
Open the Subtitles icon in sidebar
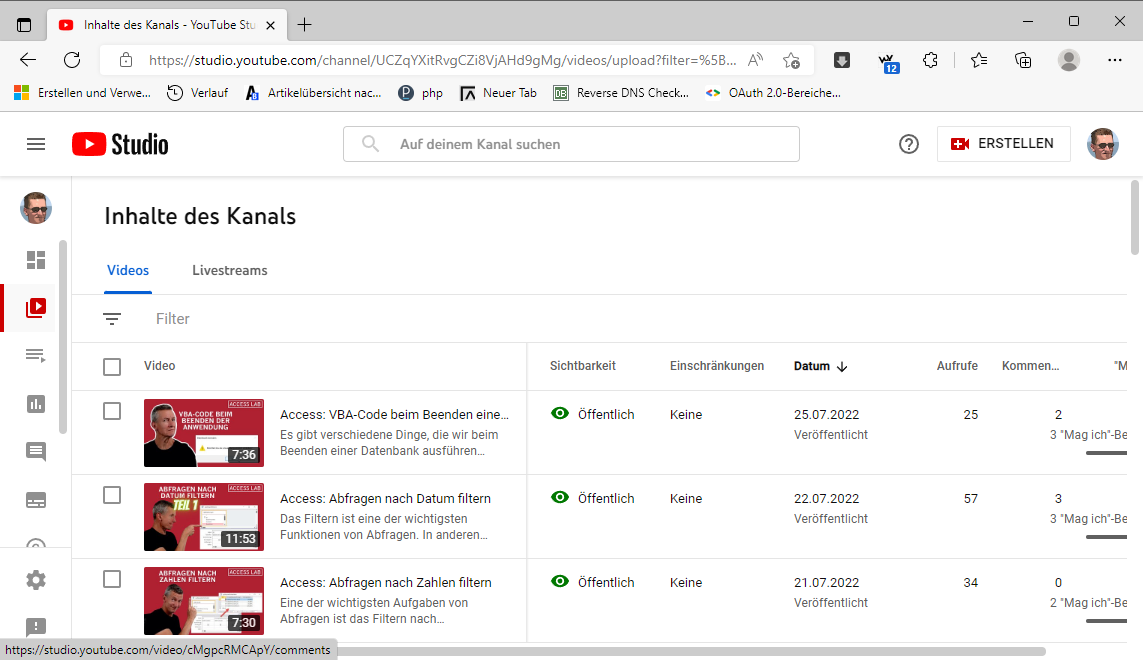tap(36, 500)
